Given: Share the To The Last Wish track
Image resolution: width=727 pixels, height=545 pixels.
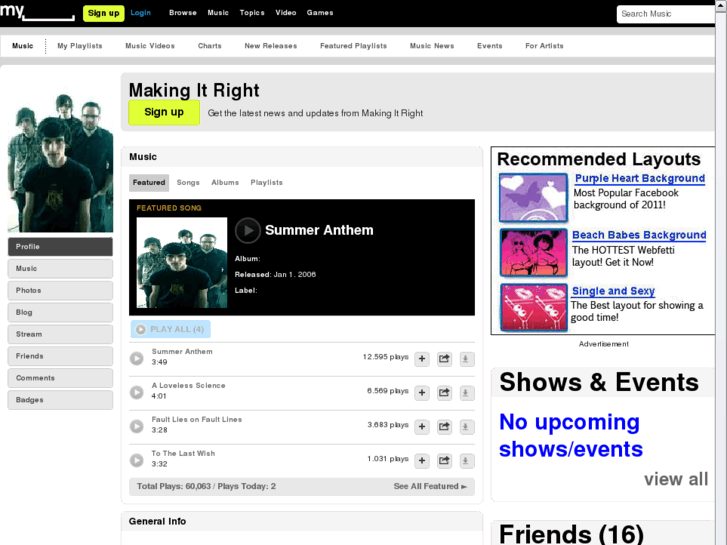Looking at the screenshot, I should click(x=444, y=461).
